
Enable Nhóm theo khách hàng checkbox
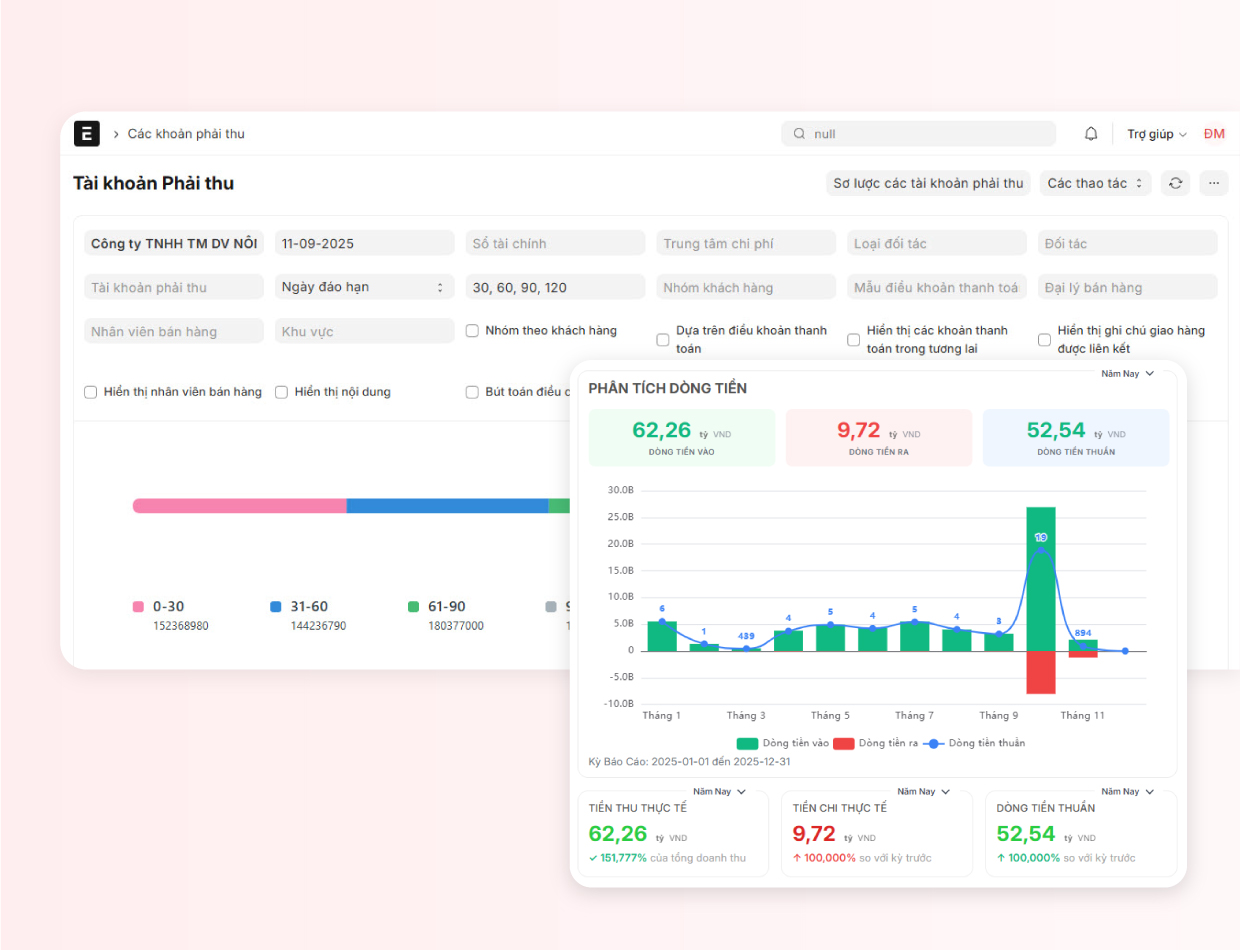pyautogui.click(x=473, y=331)
